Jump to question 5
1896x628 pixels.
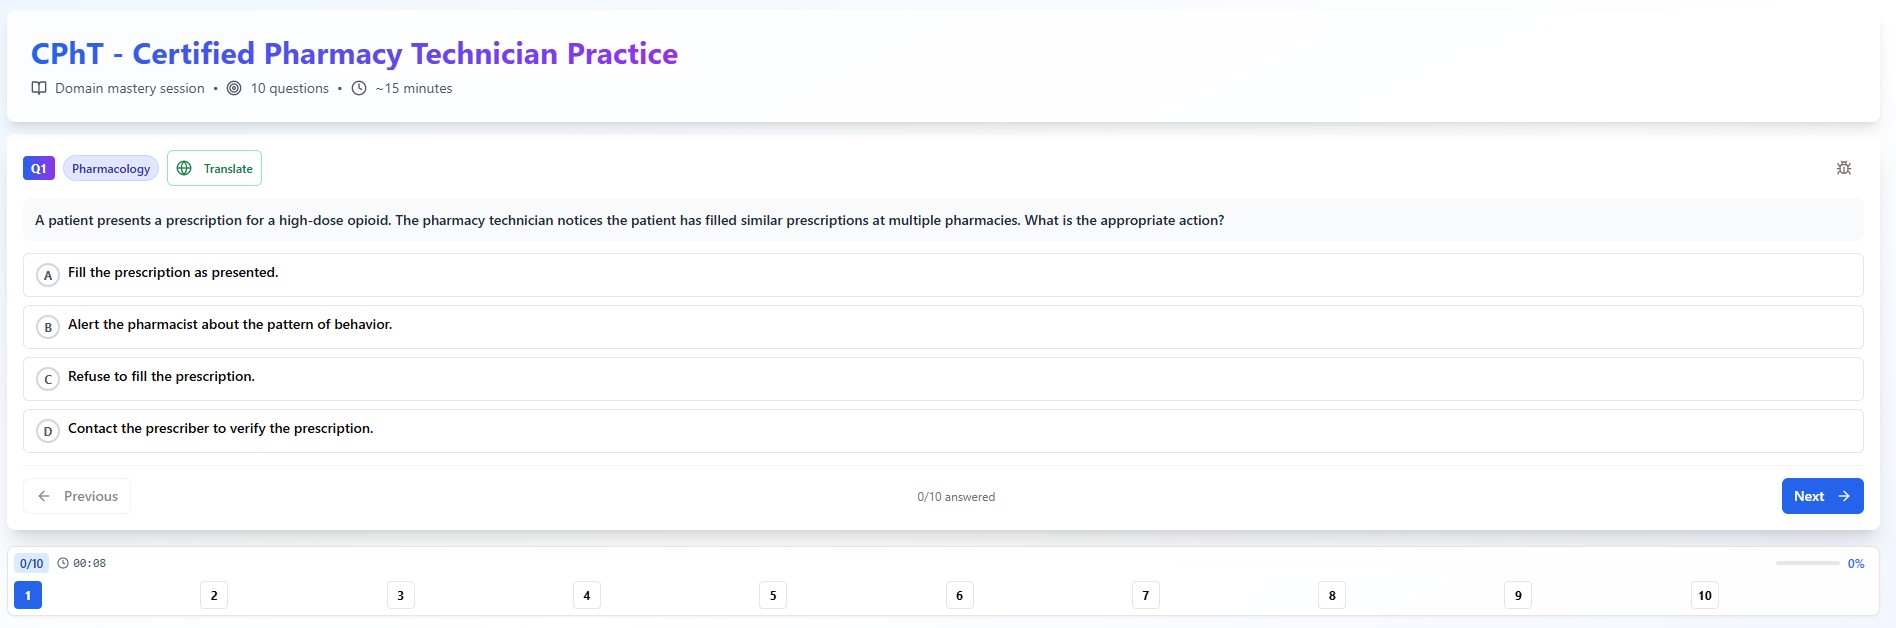point(773,595)
